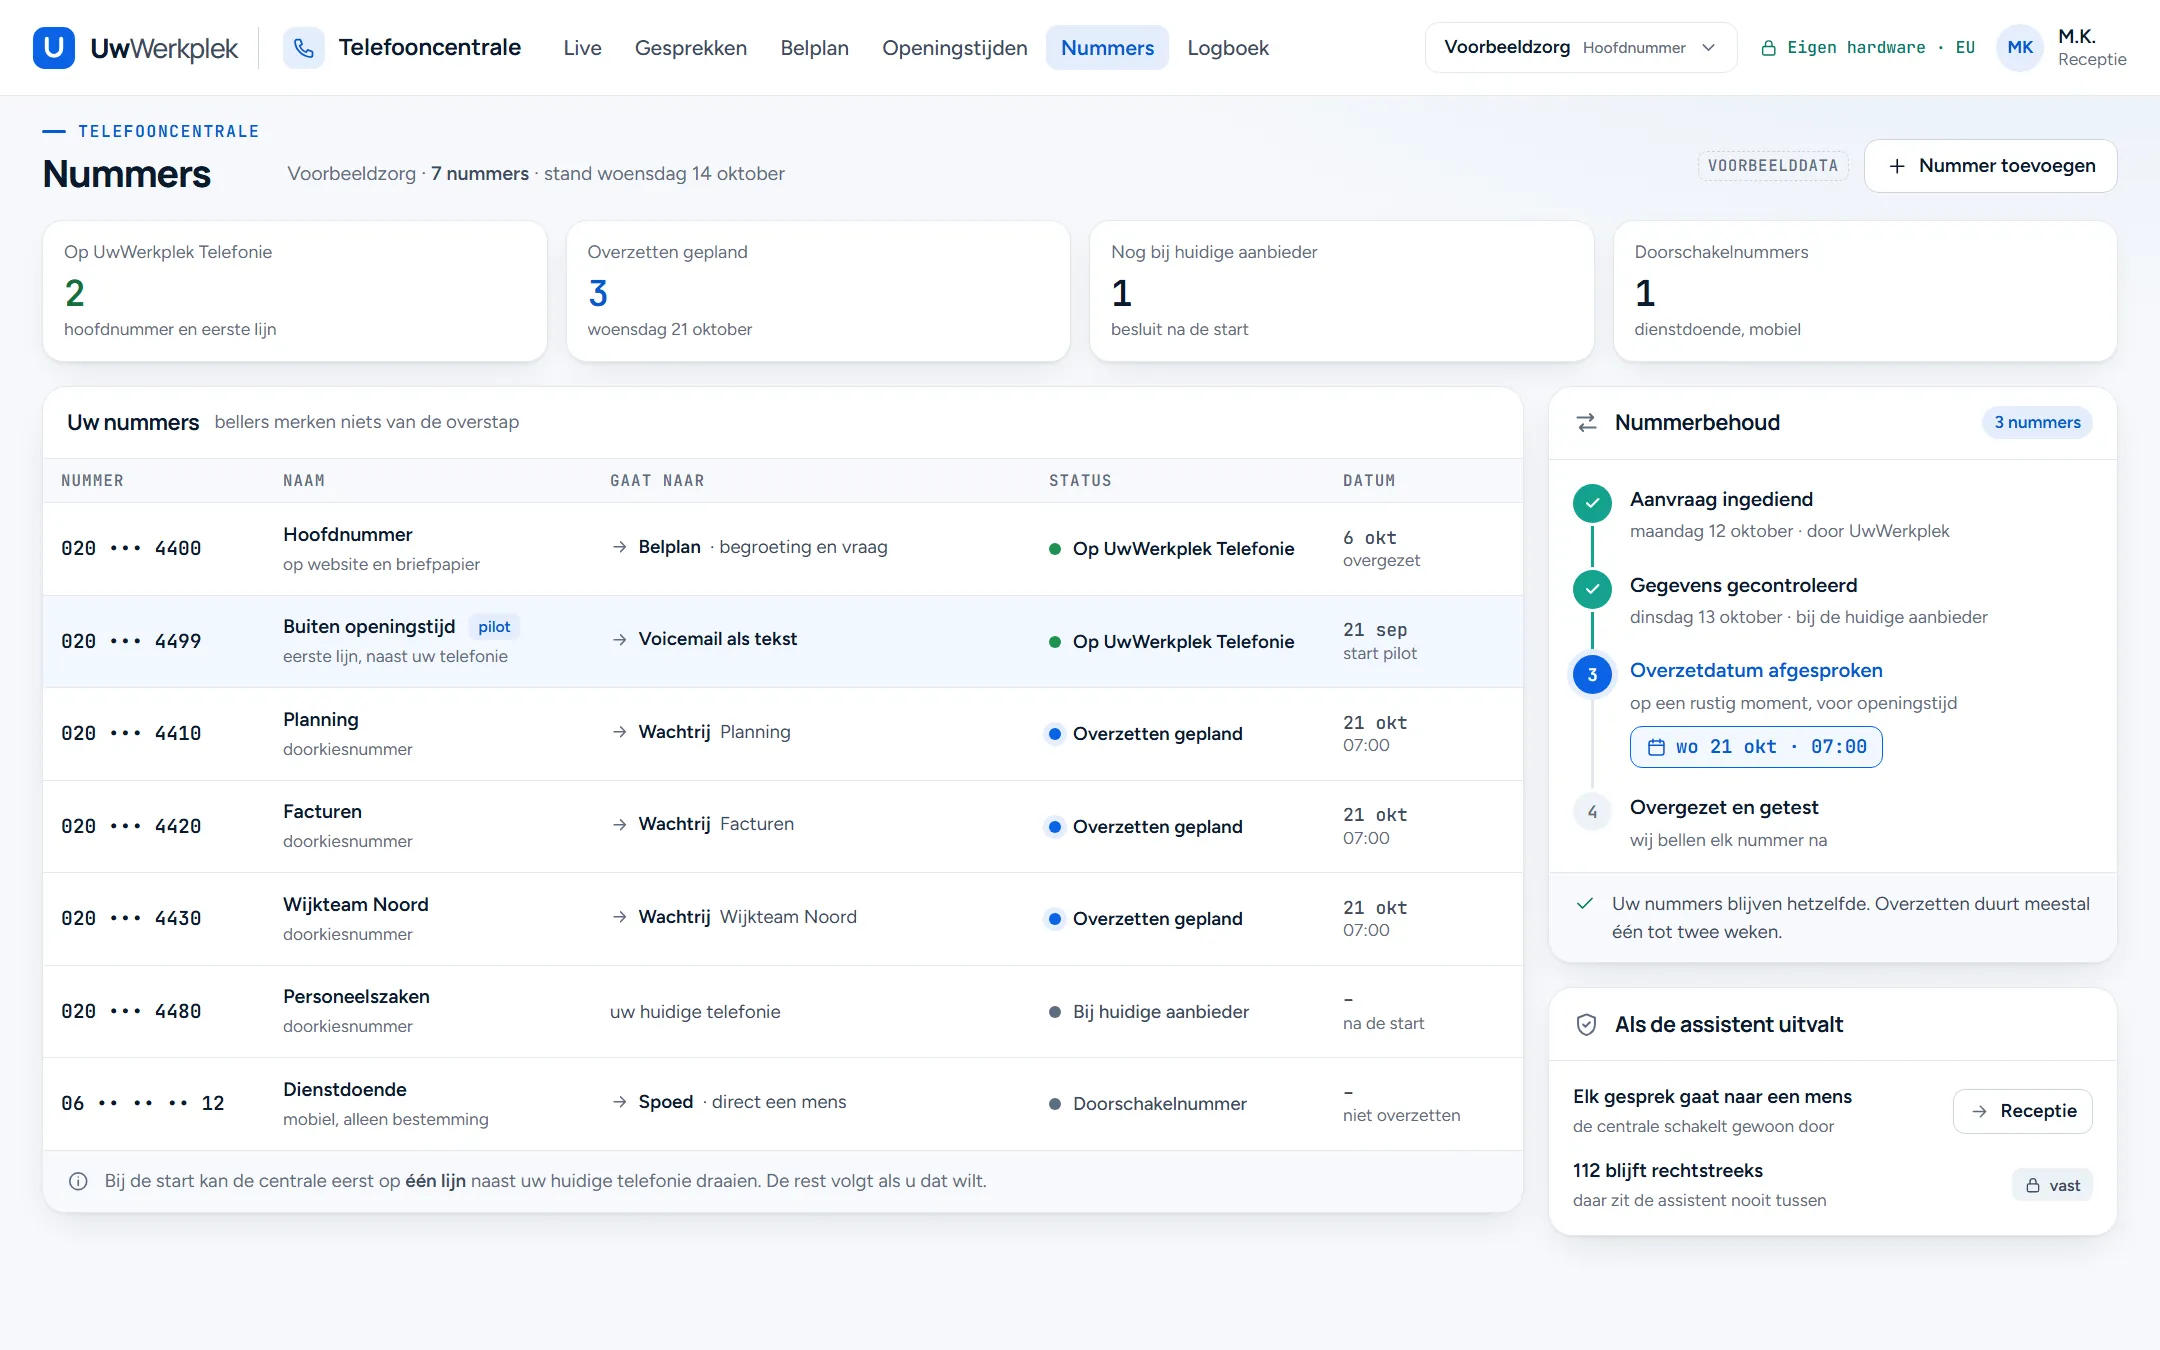Click the VOORBEELDDATA label
This screenshot has height=1350, width=2160.
point(1773,166)
